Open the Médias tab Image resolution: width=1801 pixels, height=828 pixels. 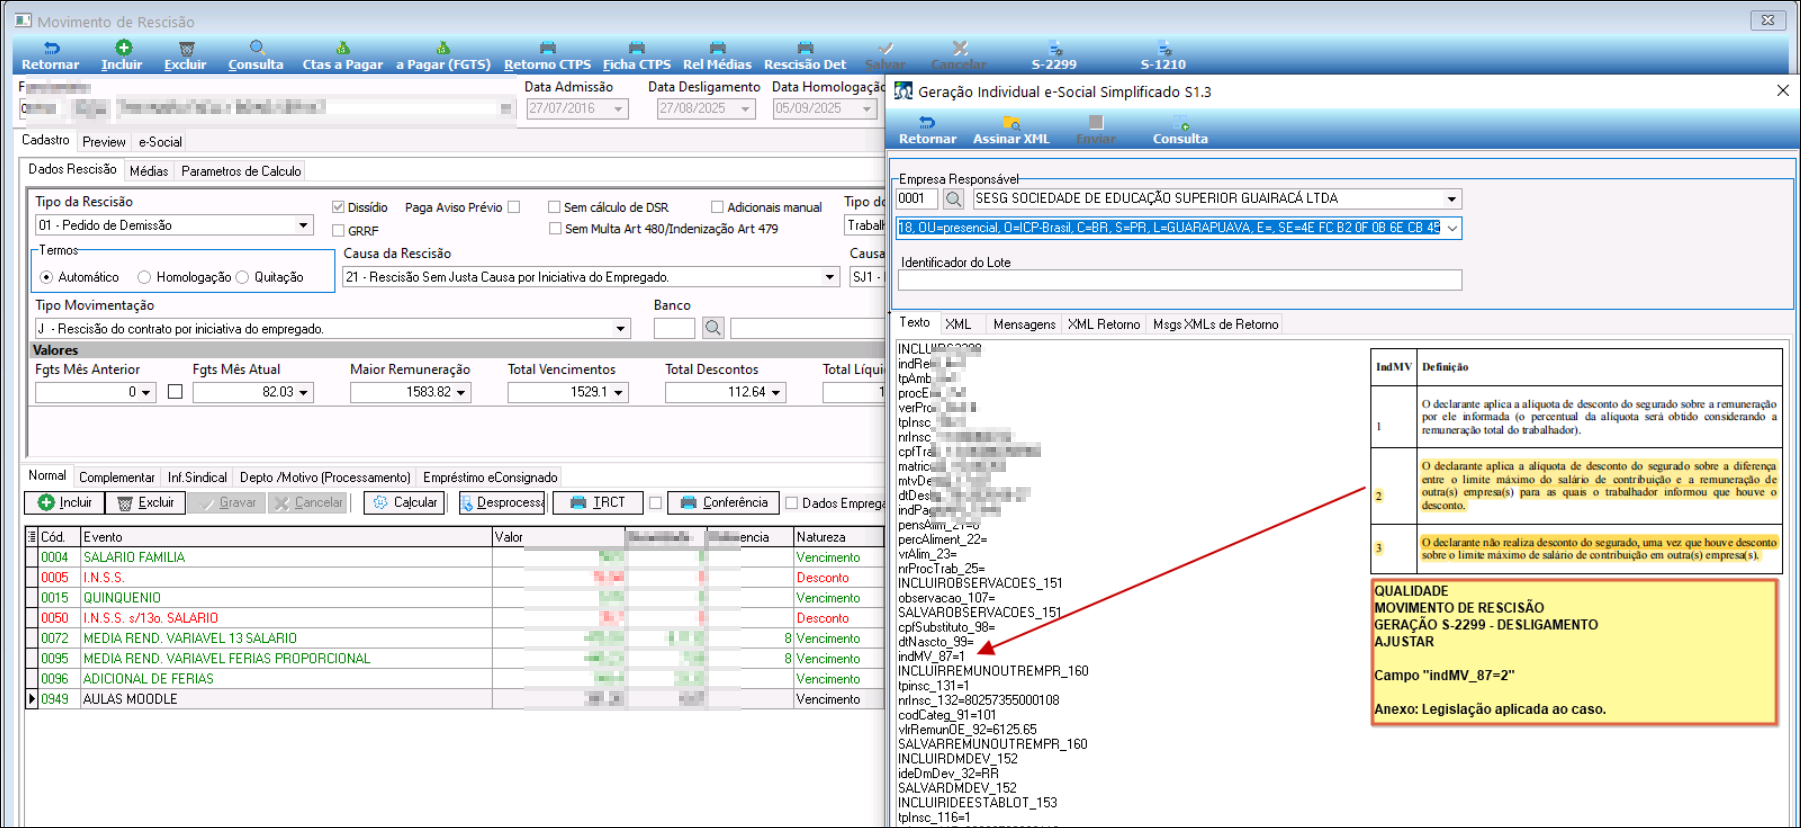coord(149,171)
